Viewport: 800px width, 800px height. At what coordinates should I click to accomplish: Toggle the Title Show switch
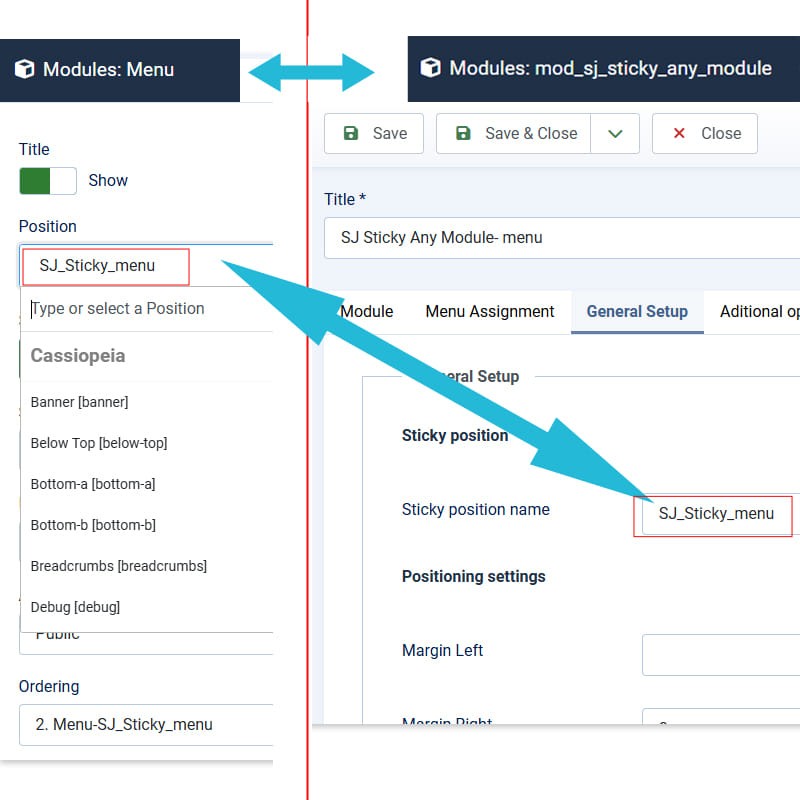point(48,181)
